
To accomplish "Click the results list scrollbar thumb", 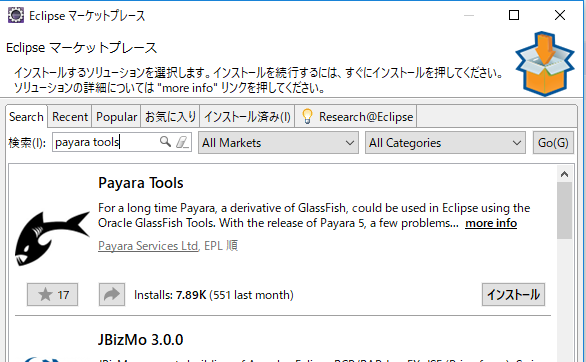I will [564, 210].
